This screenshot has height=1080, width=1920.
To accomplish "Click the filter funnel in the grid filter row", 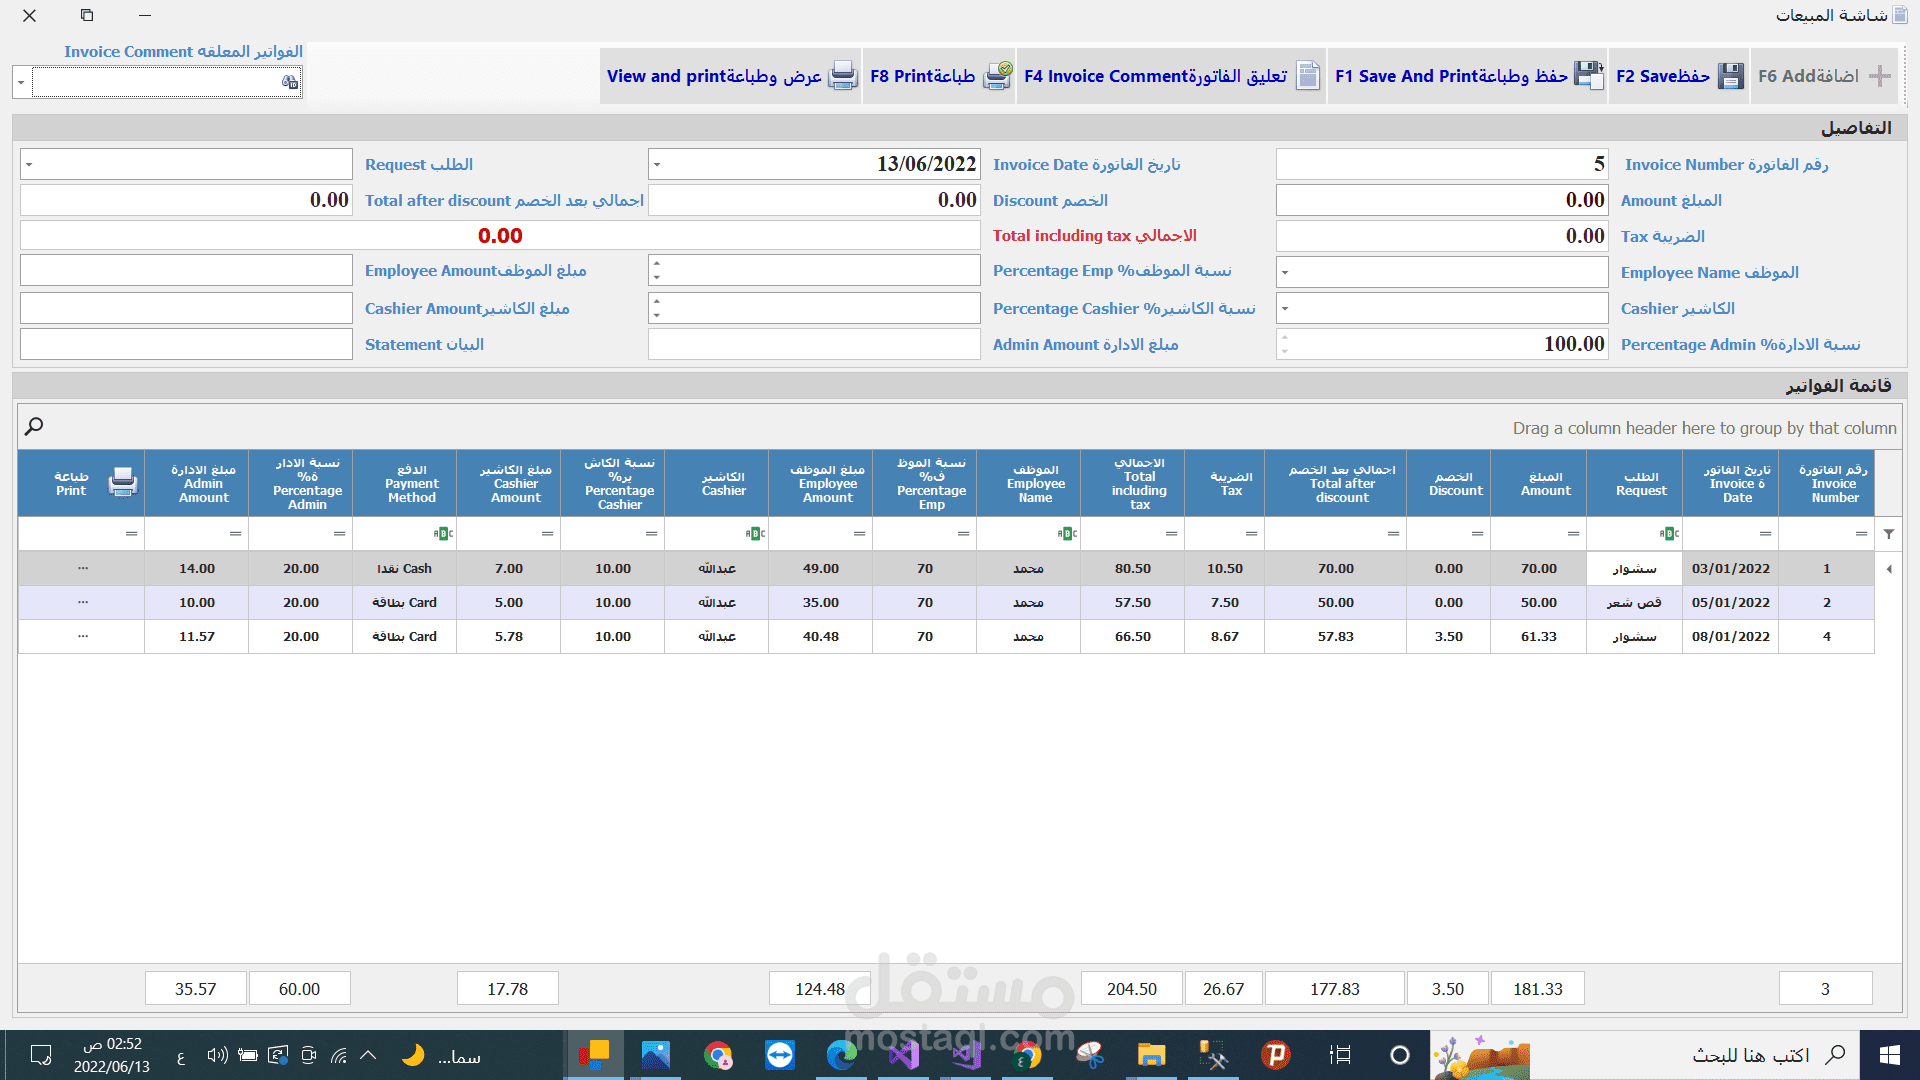I will click(x=1889, y=534).
